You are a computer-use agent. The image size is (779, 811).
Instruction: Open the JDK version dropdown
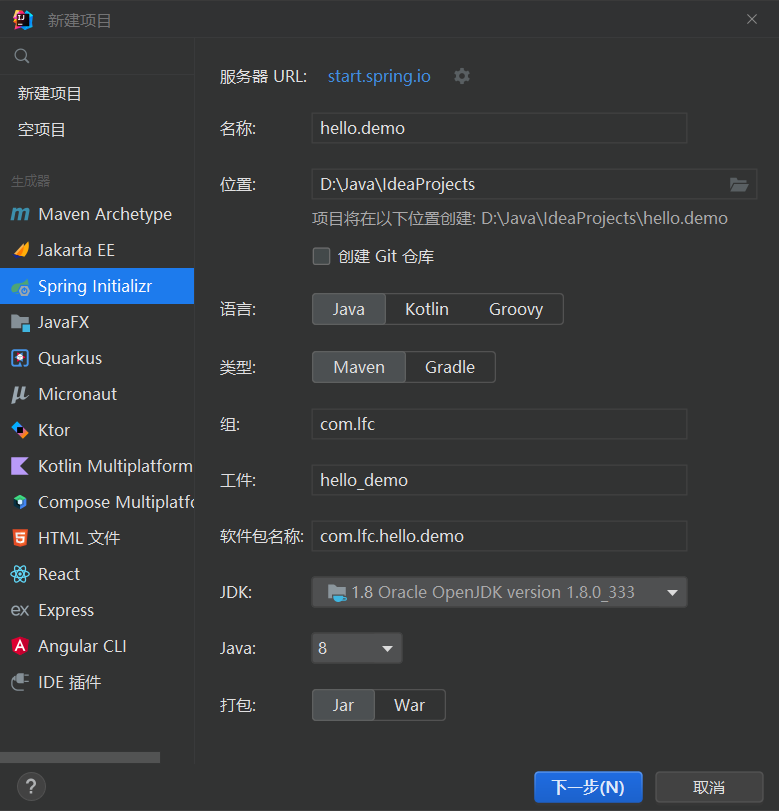pyautogui.click(x=499, y=592)
